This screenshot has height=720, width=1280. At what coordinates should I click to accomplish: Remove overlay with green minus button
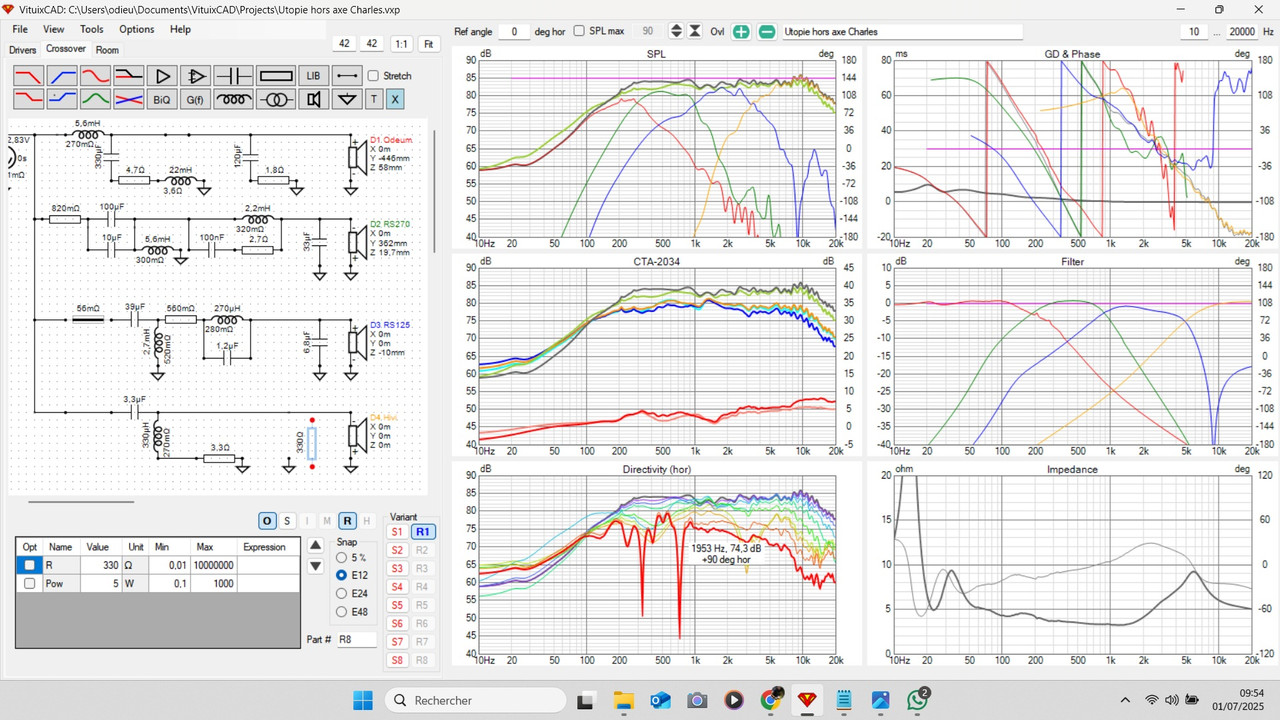coord(767,32)
